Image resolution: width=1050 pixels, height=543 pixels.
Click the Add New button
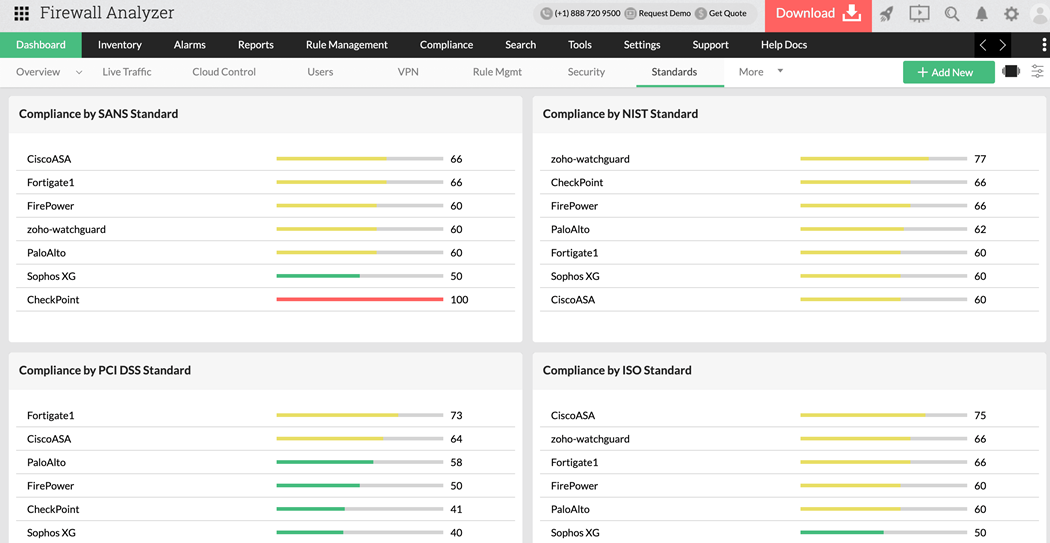[x=949, y=72]
